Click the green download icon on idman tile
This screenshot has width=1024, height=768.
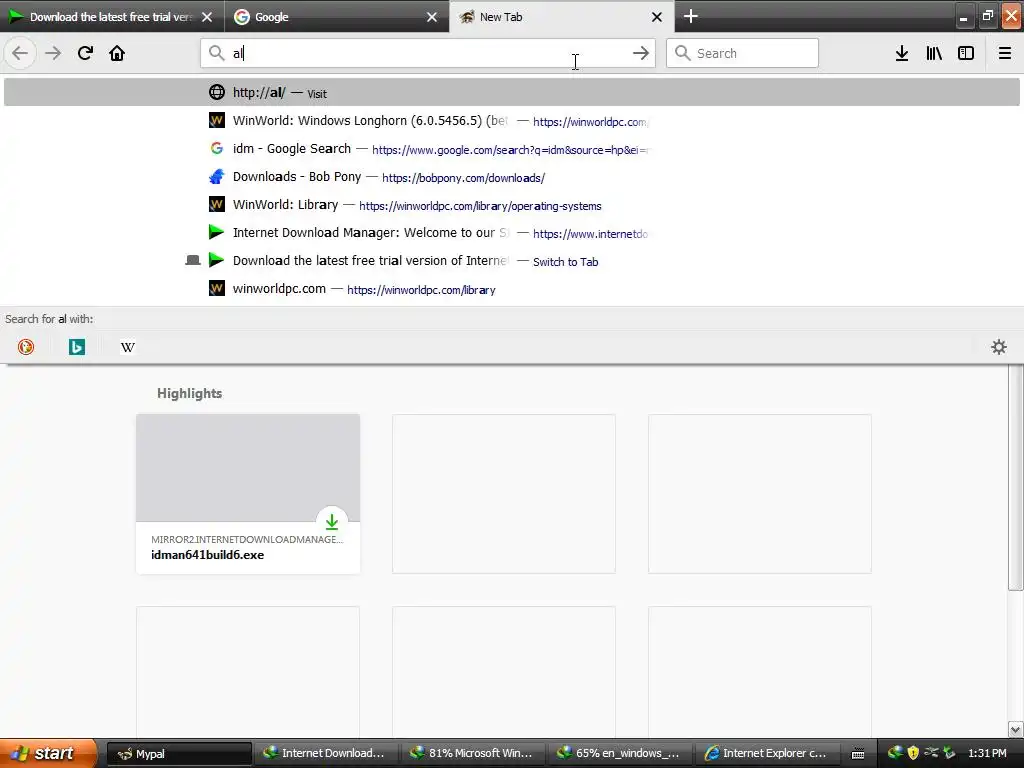(332, 522)
